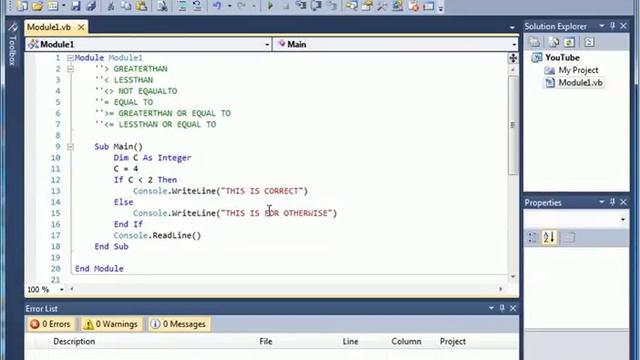Open the 100 % zoom dropdown
640x360 pixels.
coord(62,289)
